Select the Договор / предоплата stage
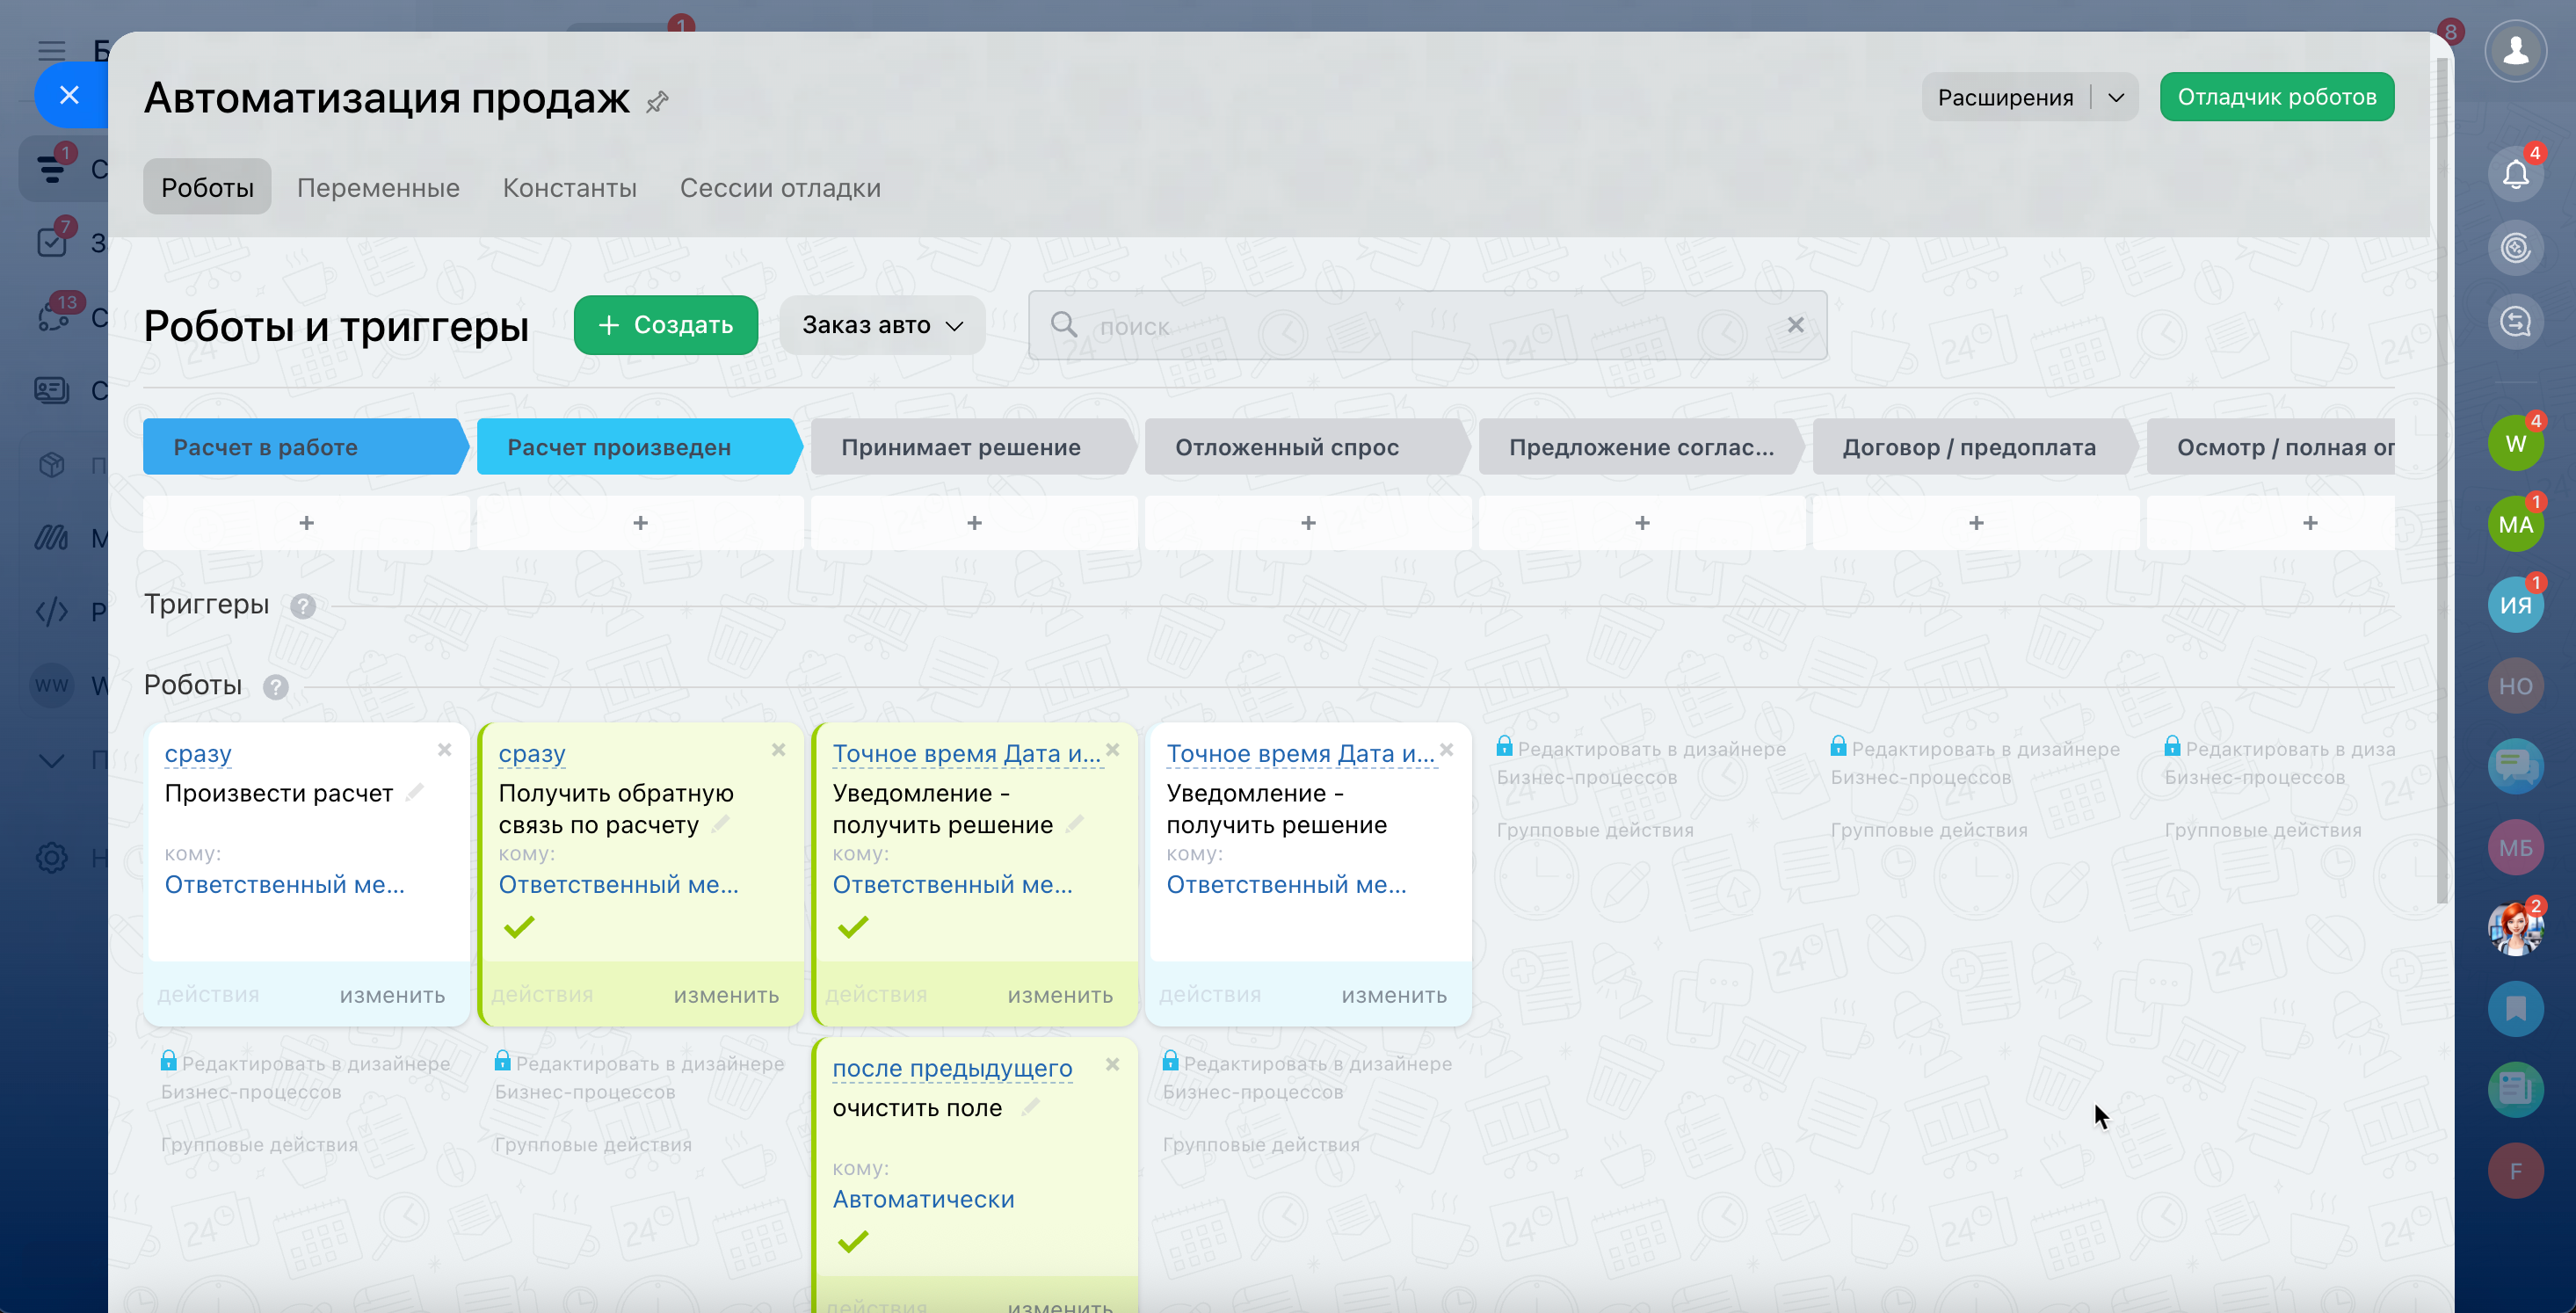This screenshot has width=2576, height=1313. coord(1975,447)
